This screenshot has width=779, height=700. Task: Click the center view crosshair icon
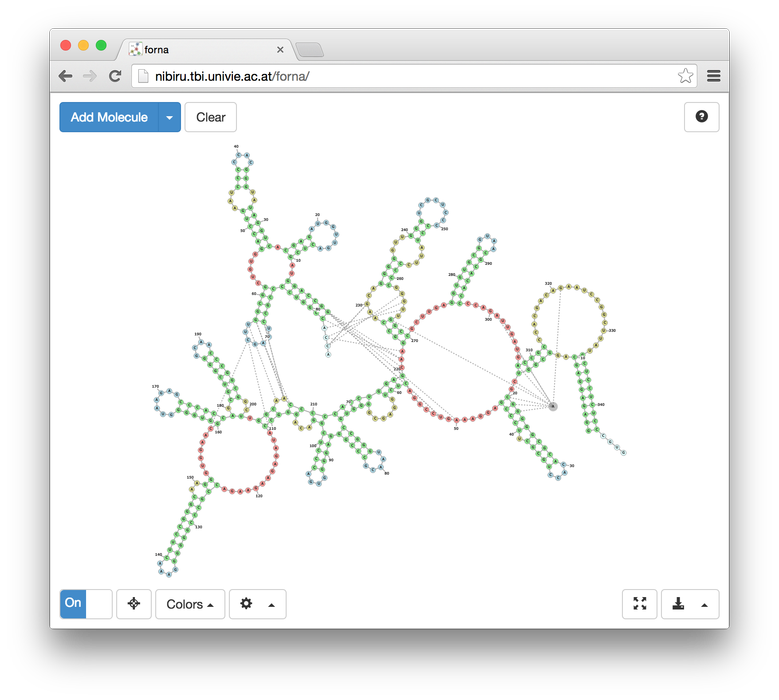(x=134, y=604)
